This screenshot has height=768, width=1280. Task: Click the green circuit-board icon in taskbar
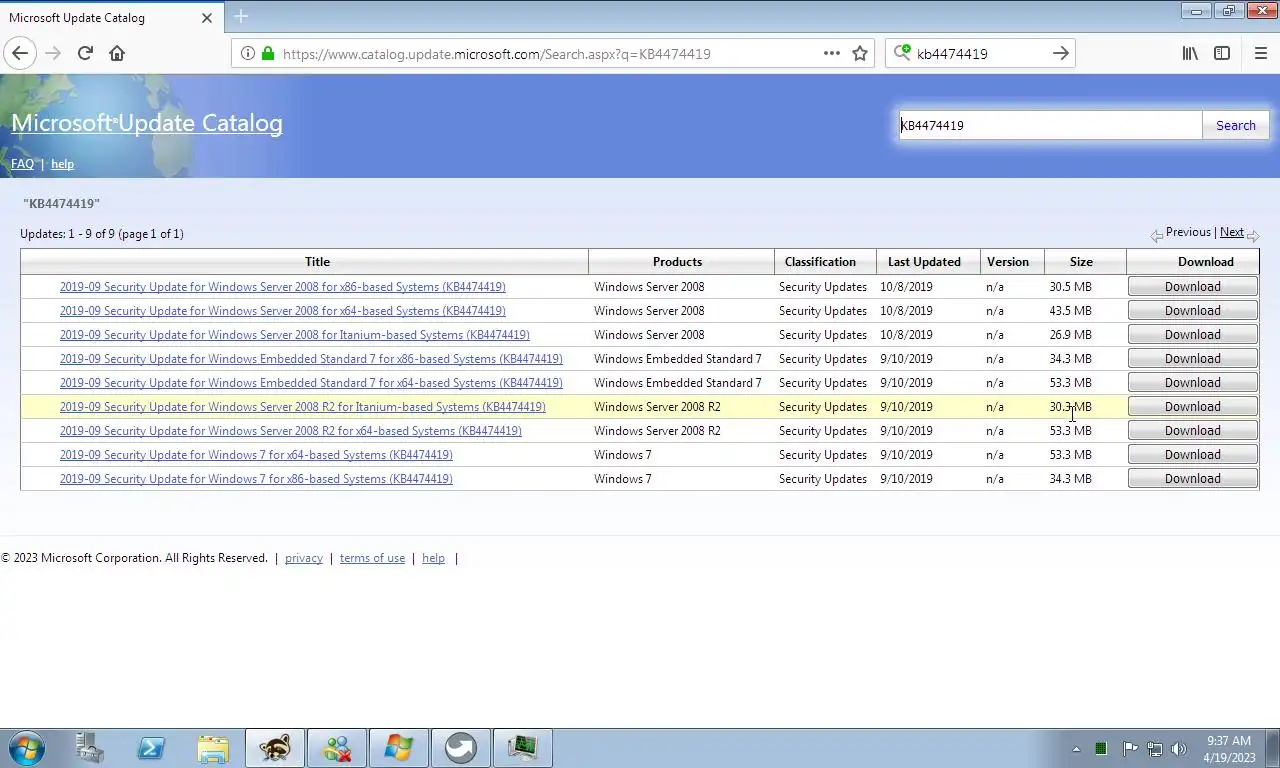(522, 748)
